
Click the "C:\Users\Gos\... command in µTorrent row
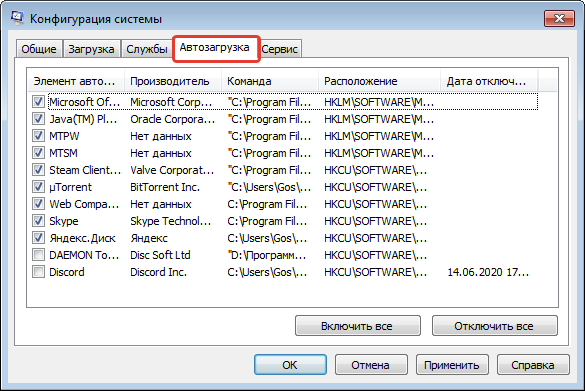point(269,187)
